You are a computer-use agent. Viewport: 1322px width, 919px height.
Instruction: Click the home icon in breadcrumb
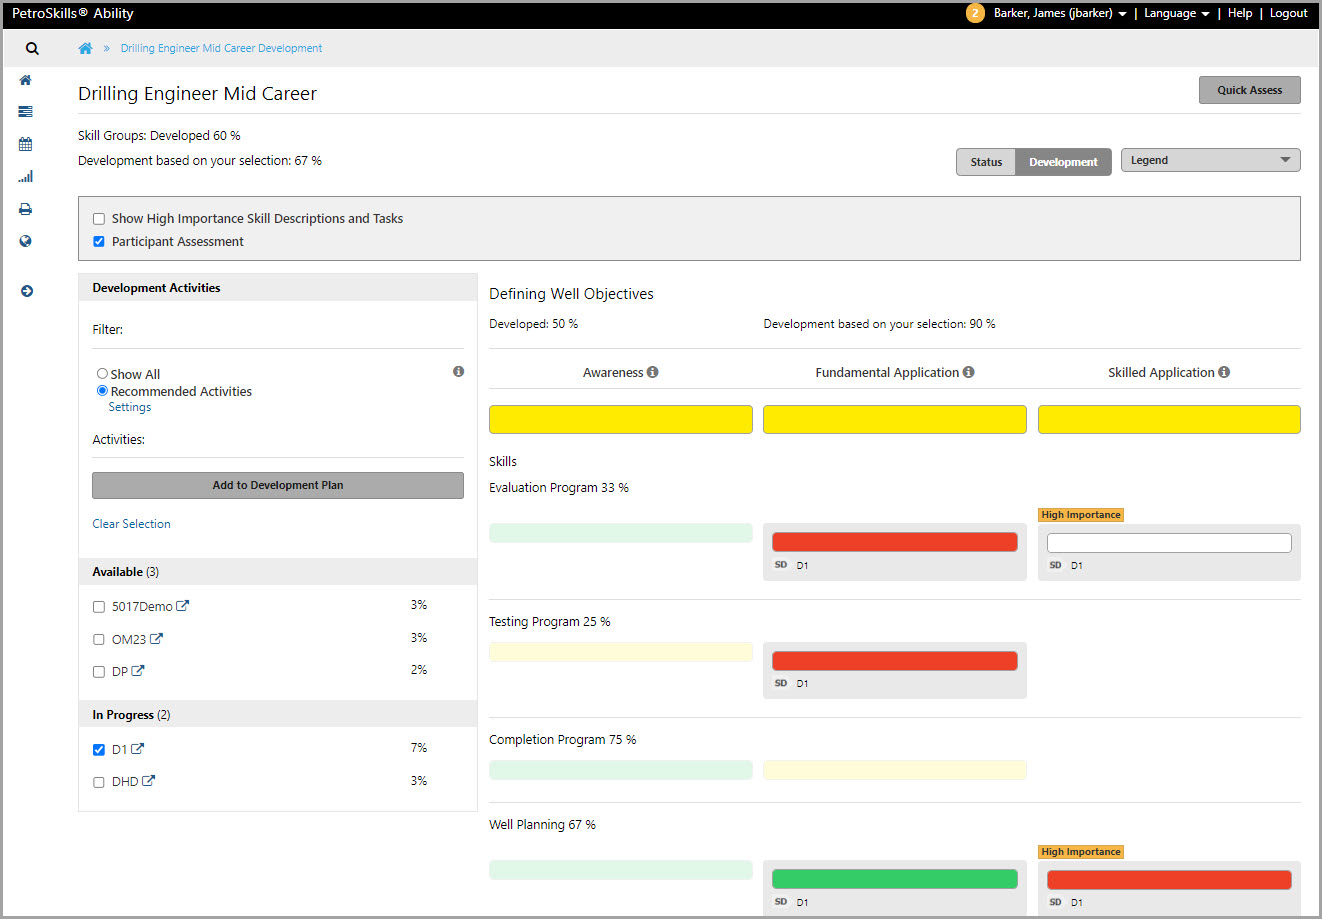point(86,48)
